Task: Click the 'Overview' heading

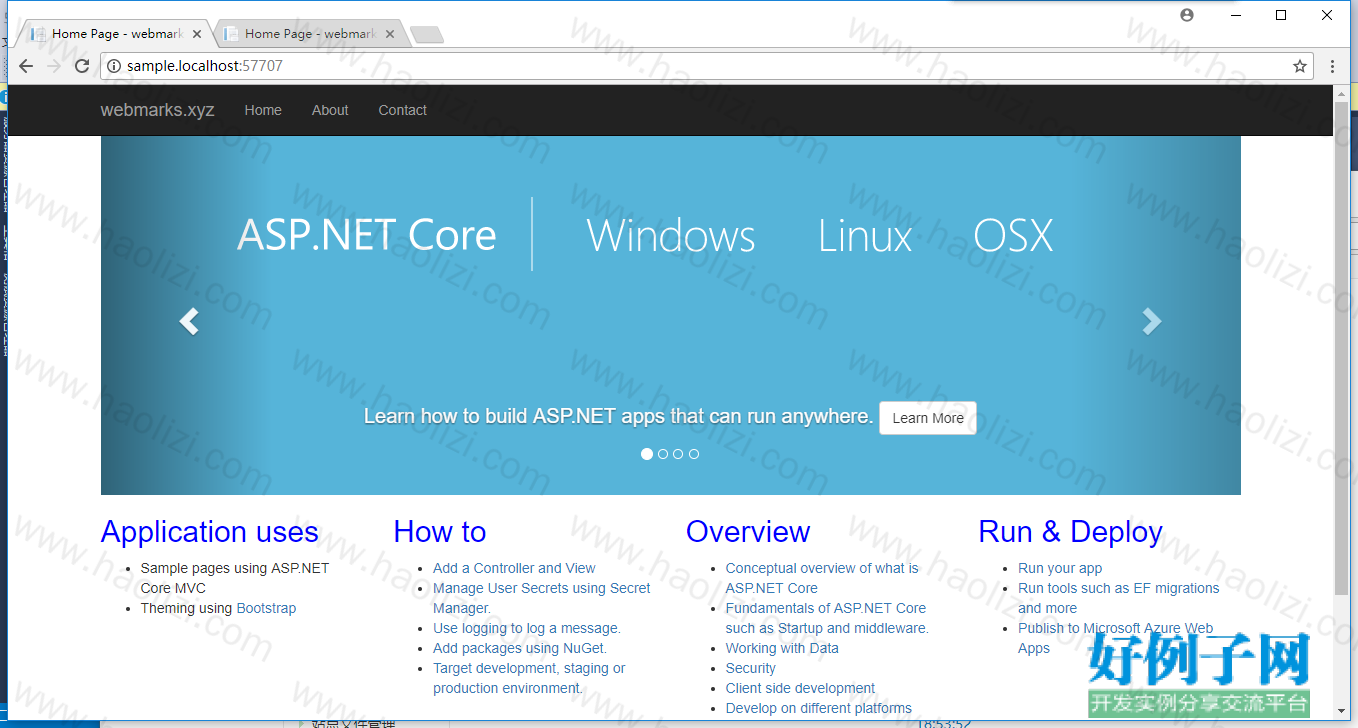Action: point(748,532)
